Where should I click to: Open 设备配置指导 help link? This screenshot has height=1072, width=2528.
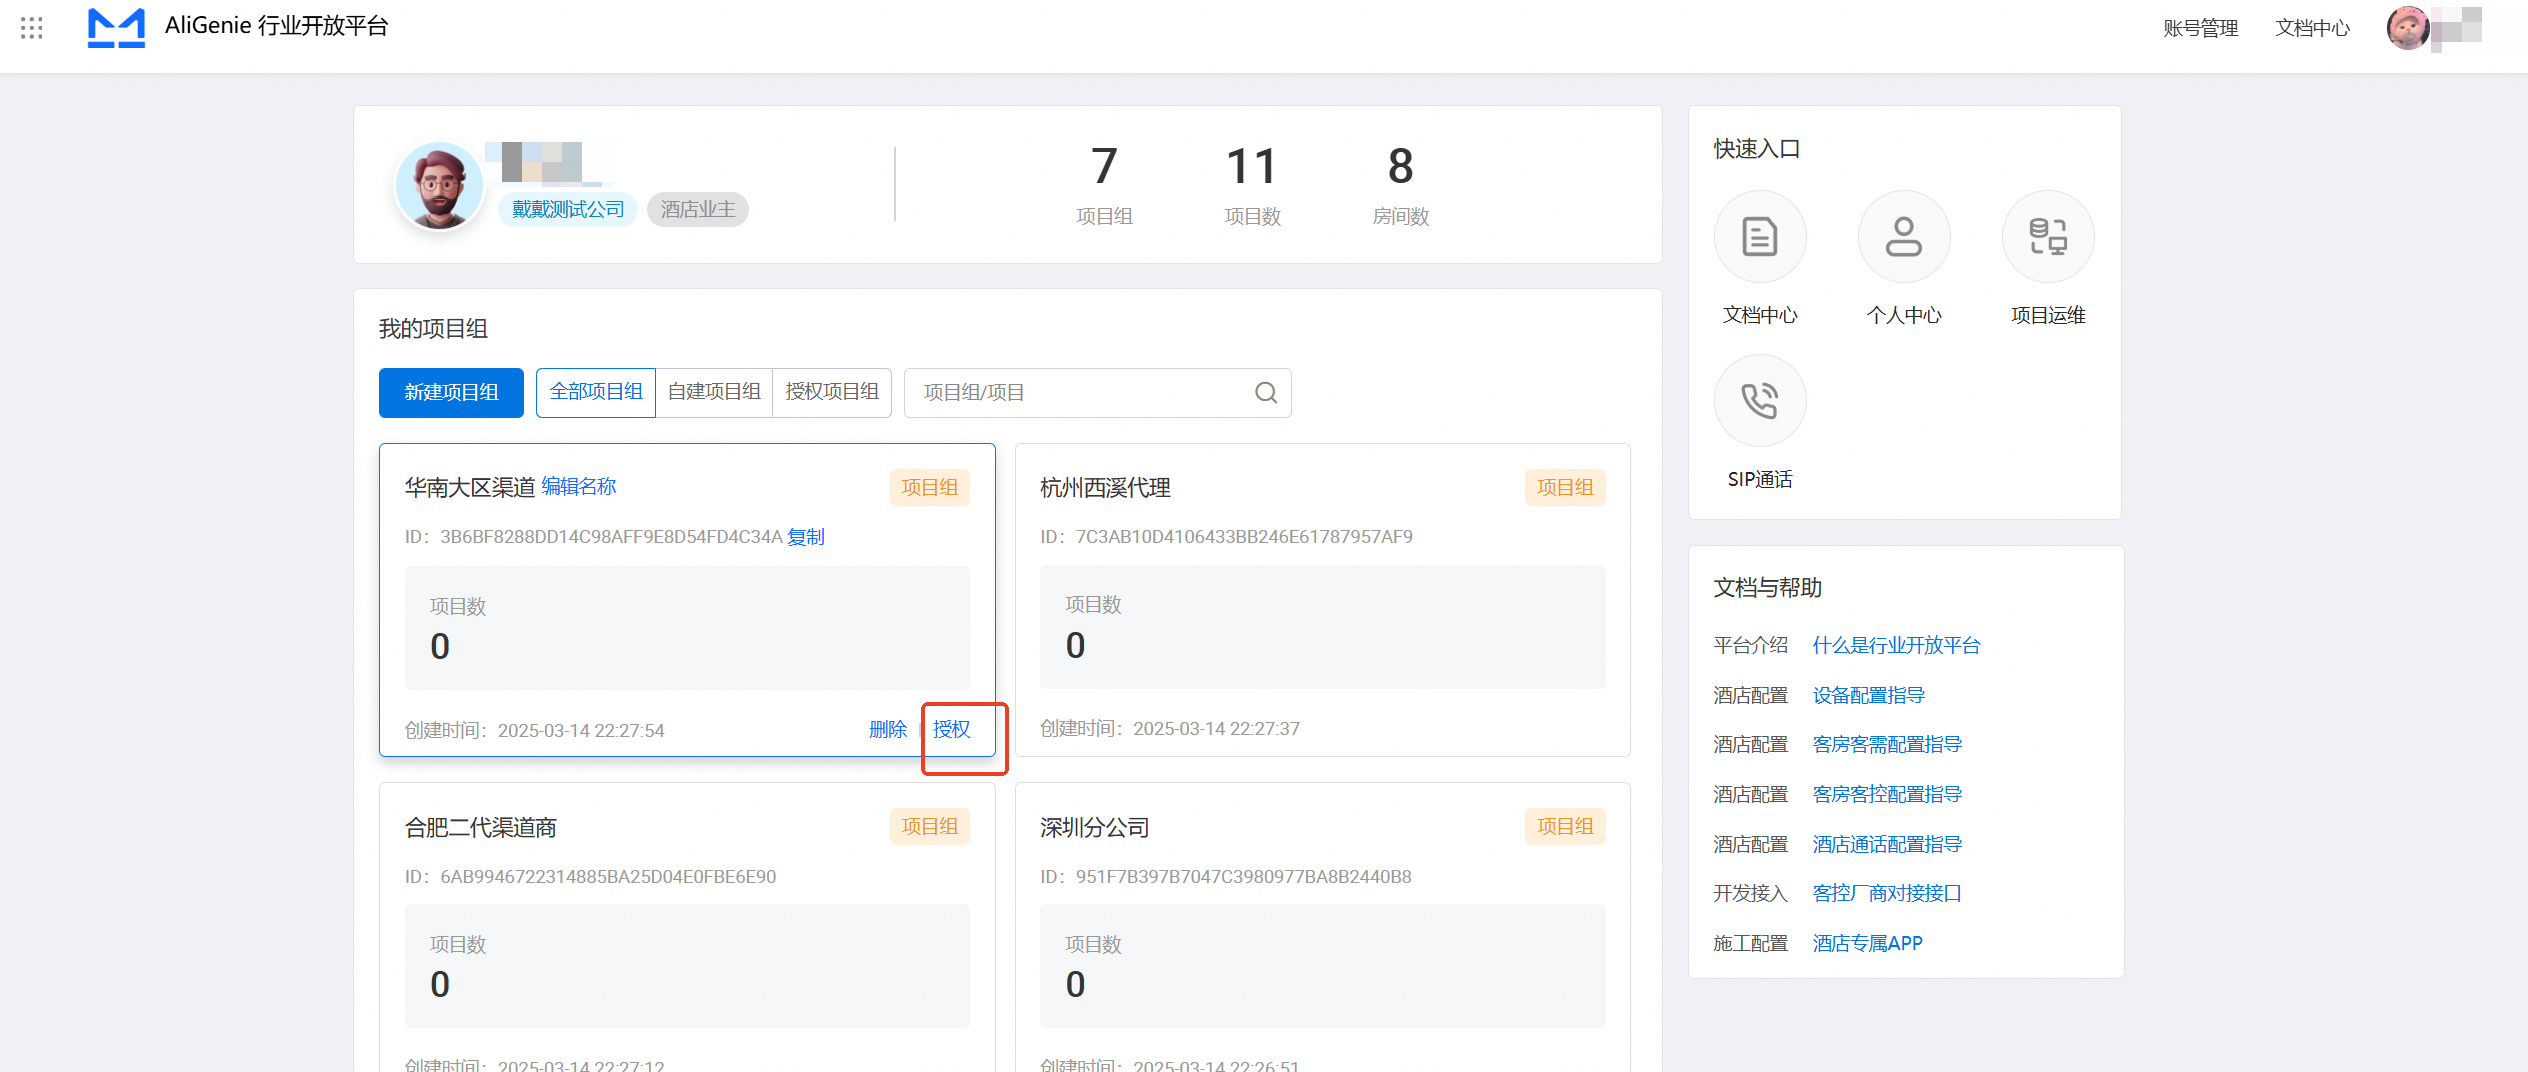coord(1868,696)
